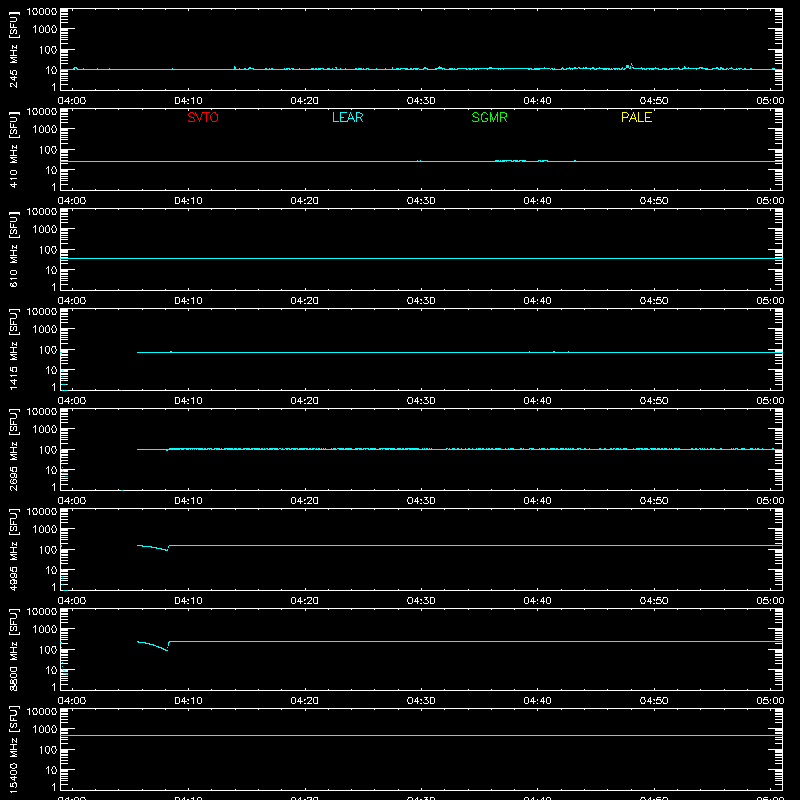This screenshot has width=800, height=800.
Task: Click the "610 MHz [SFU]" axis label
Action: 13,250
